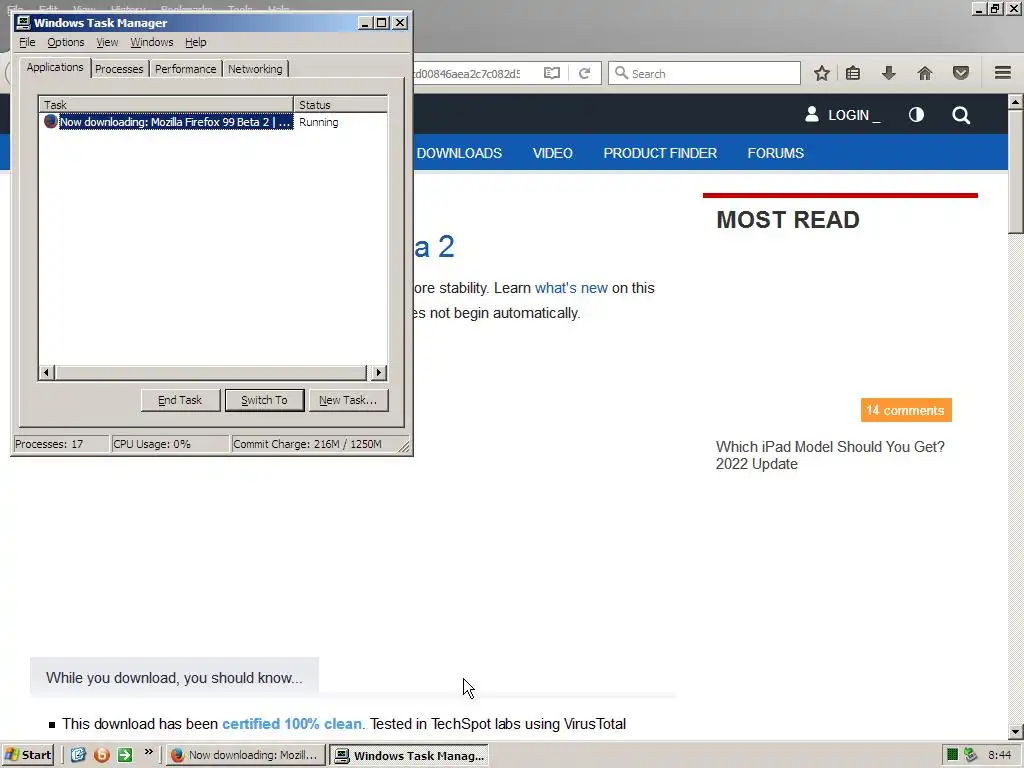Switch to Firefox taskbar button
This screenshot has width=1024, height=768.
pyautogui.click(x=245, y=755)
